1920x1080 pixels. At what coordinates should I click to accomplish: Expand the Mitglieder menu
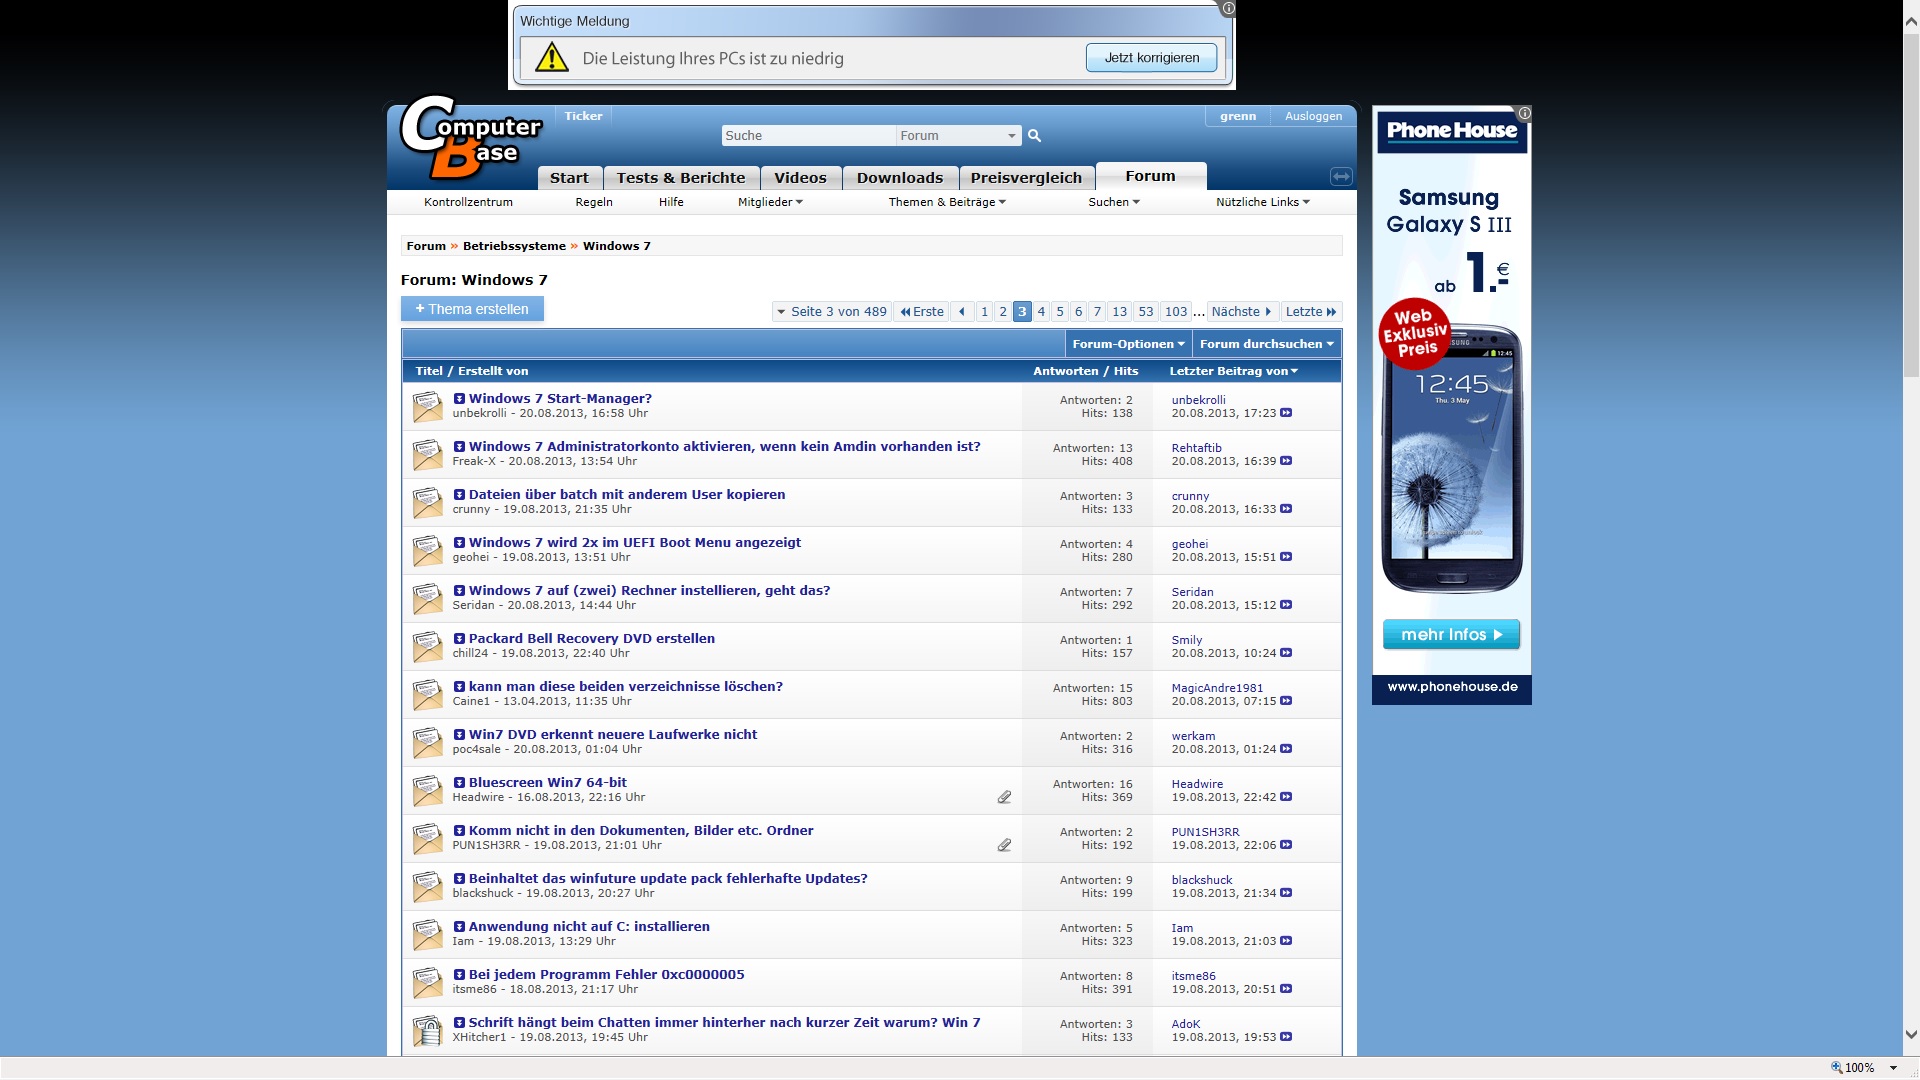770,202
